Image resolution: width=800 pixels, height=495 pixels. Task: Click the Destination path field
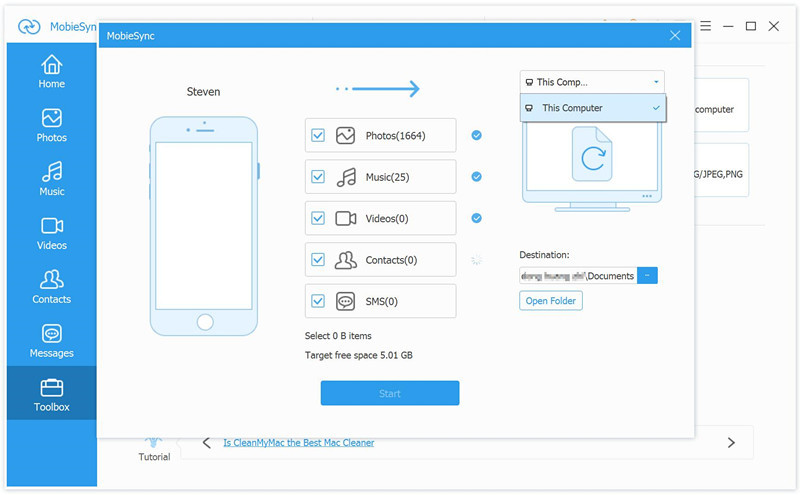point(578,276)
